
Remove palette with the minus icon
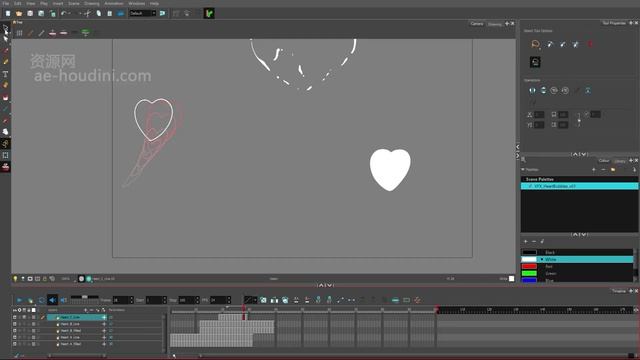click(603, 169)
